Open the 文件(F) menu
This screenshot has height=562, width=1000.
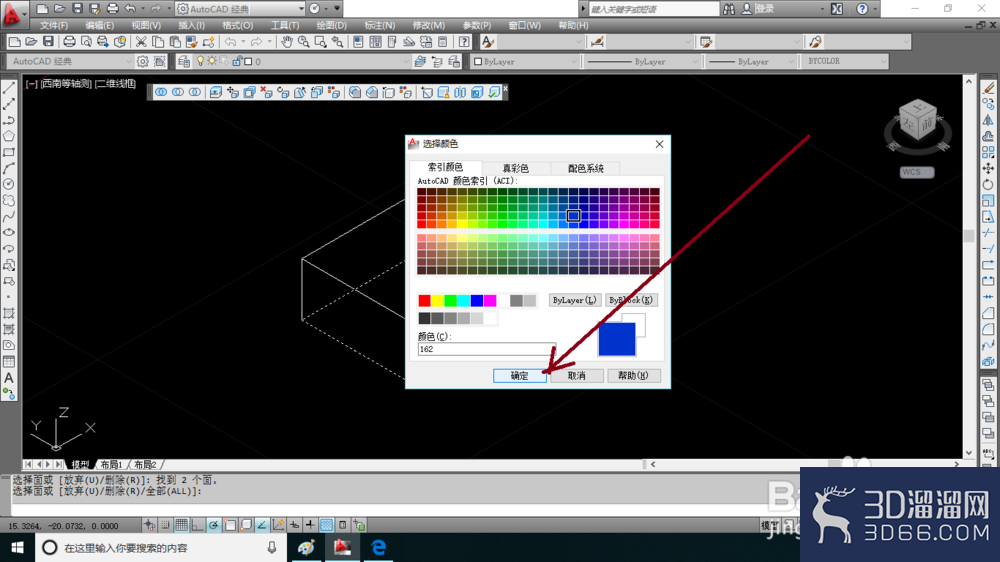click(54, 26)
